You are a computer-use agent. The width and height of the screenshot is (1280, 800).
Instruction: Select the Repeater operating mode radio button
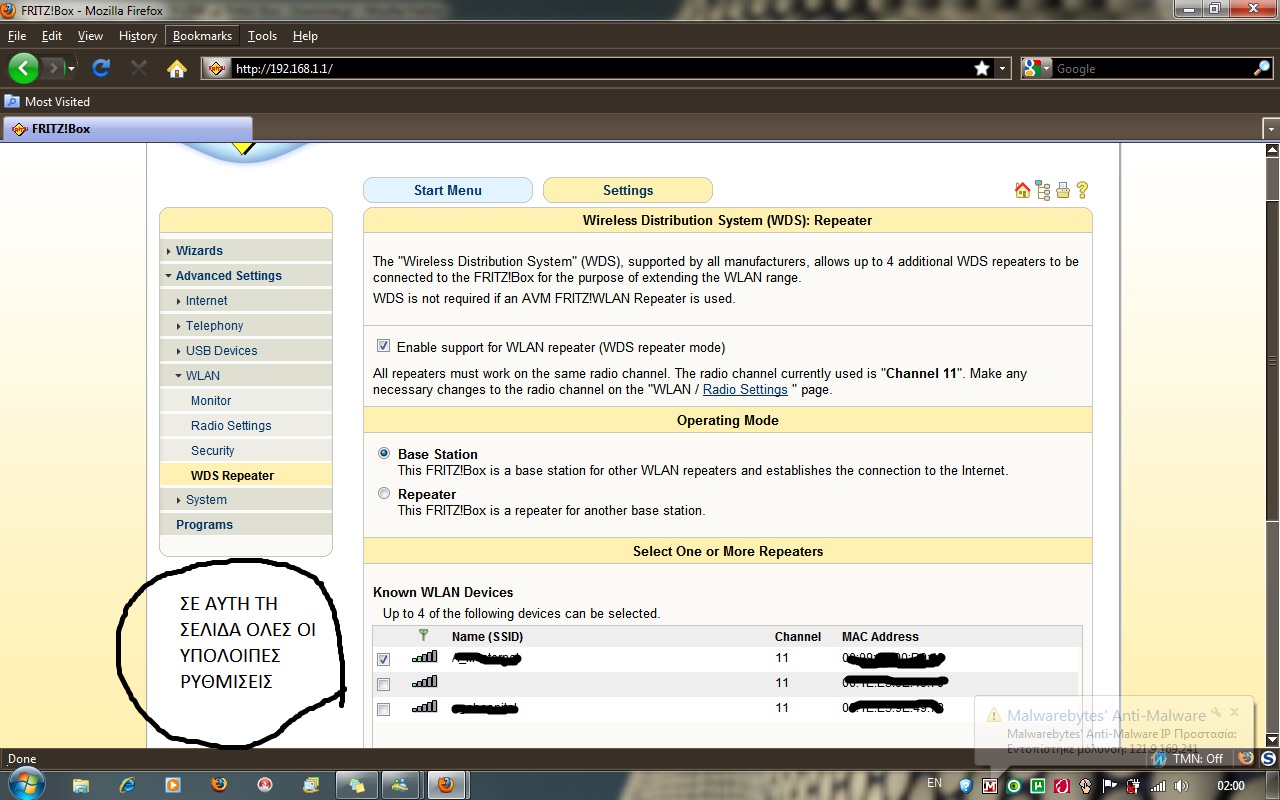(x=384, y=493)
